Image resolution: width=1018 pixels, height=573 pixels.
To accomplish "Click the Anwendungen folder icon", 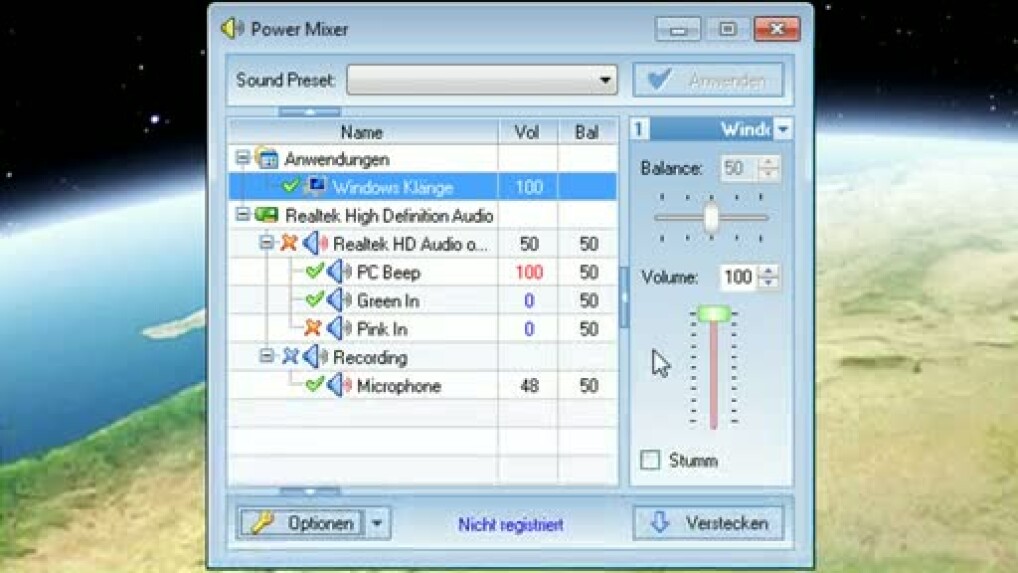I will point(267,159).
